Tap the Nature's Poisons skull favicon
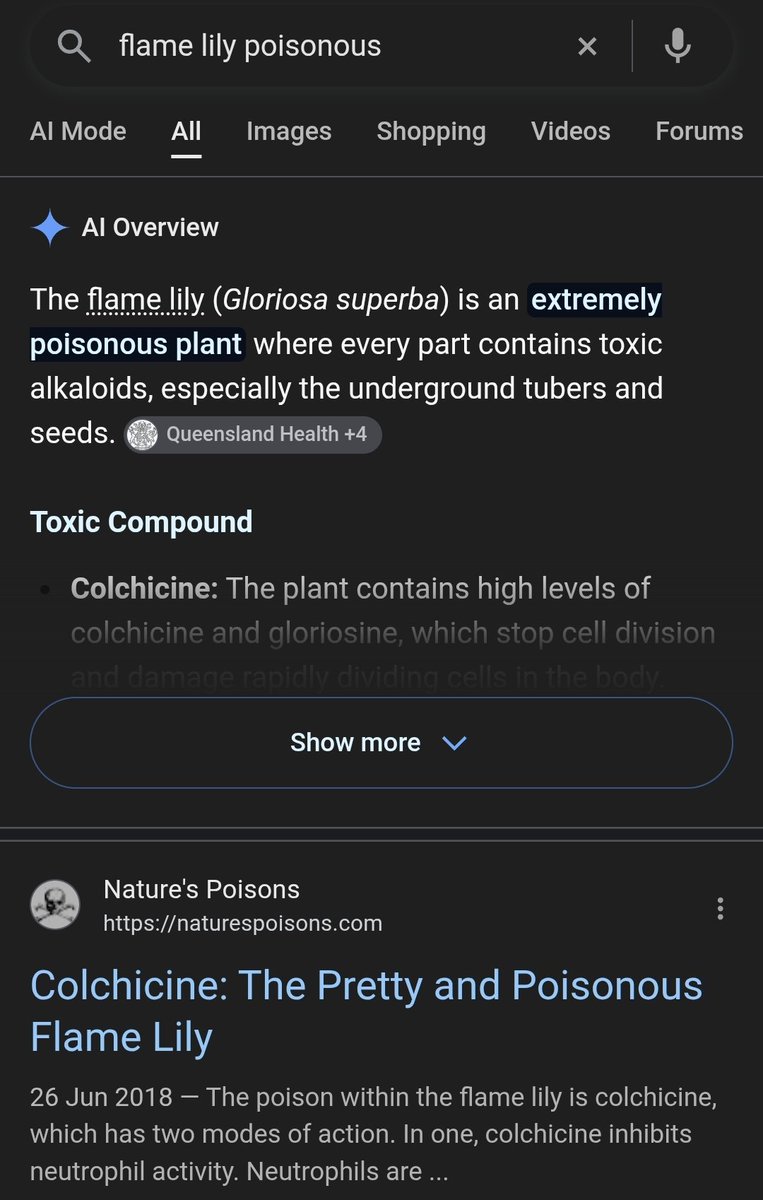 coord(55,905)
